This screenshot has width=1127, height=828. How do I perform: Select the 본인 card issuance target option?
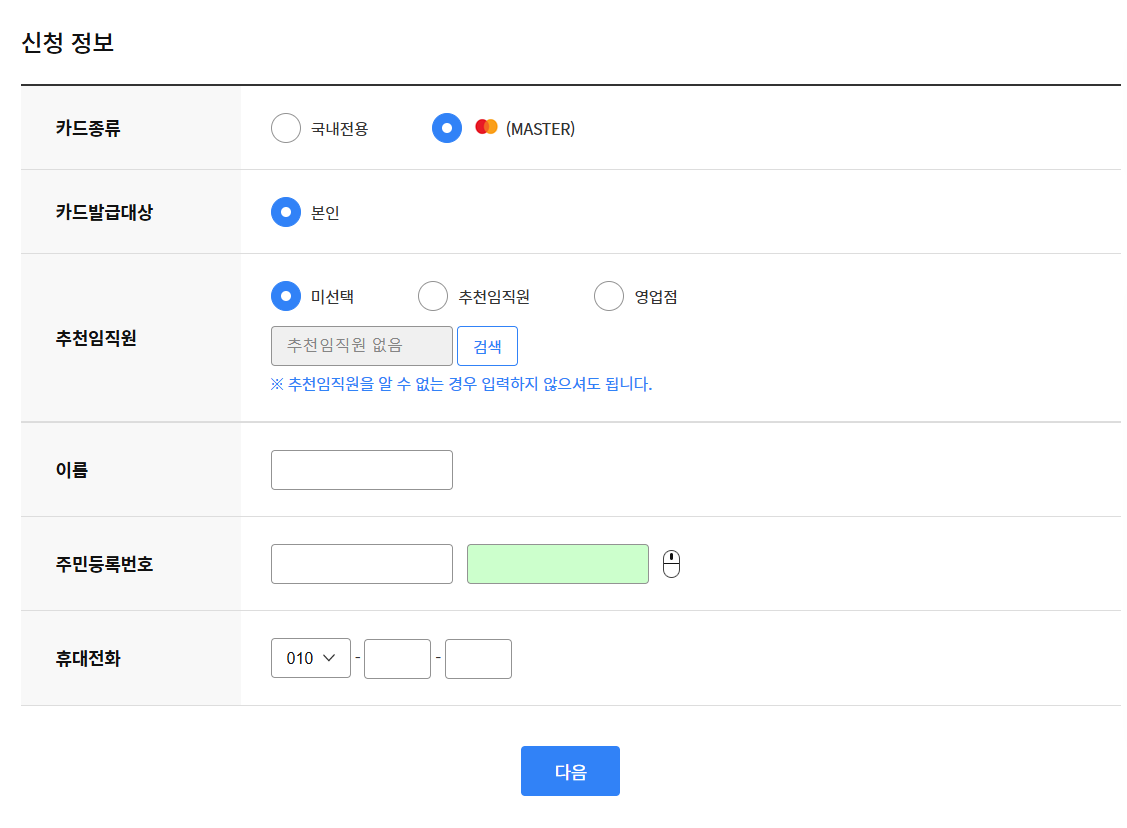284,211
